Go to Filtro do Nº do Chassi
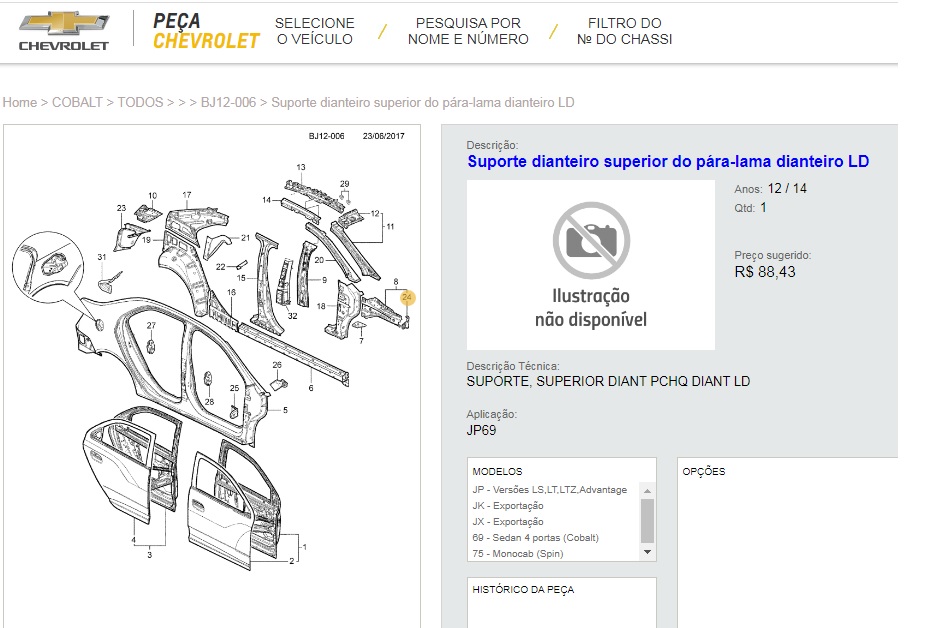This screenshot has height=628, width=949. click(624, 31)
